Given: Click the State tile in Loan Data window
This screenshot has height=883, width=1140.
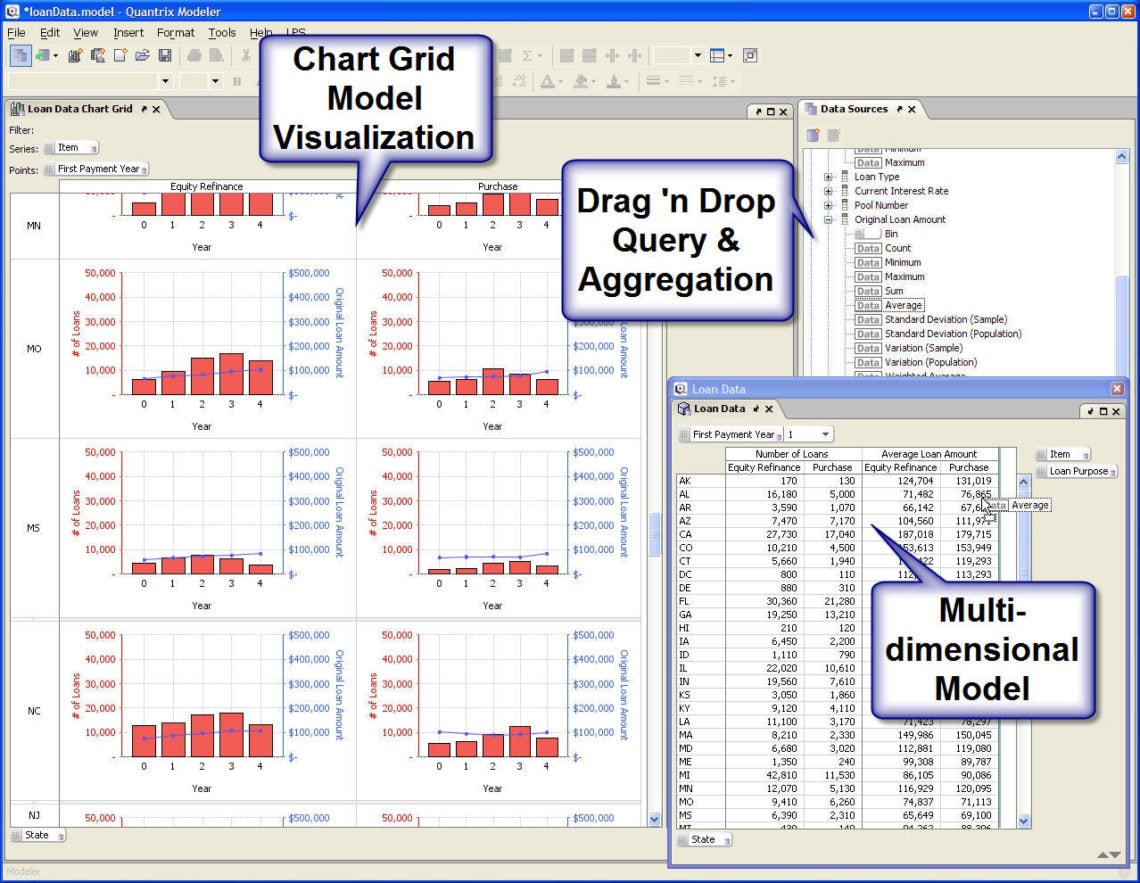Looking at the screenshot, I should click(x=703, y=840).
